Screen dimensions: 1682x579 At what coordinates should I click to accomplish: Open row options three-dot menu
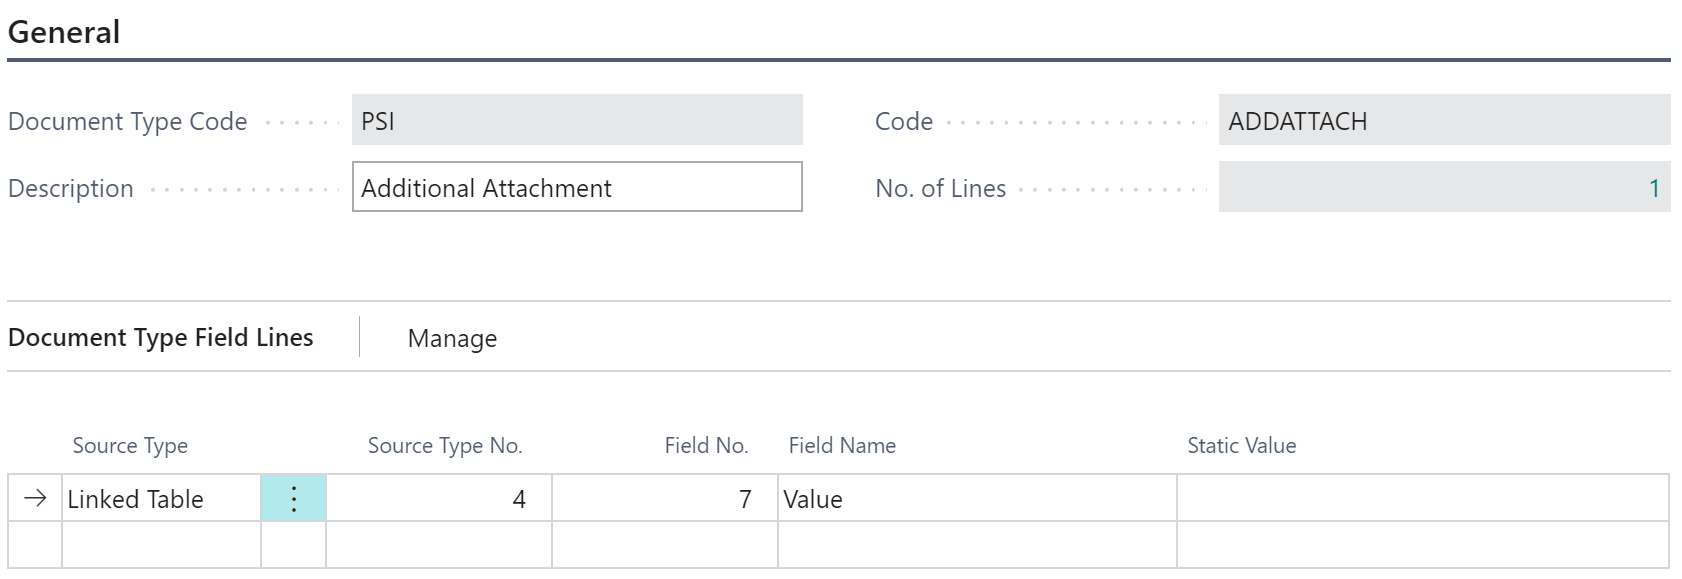point(294,498)
